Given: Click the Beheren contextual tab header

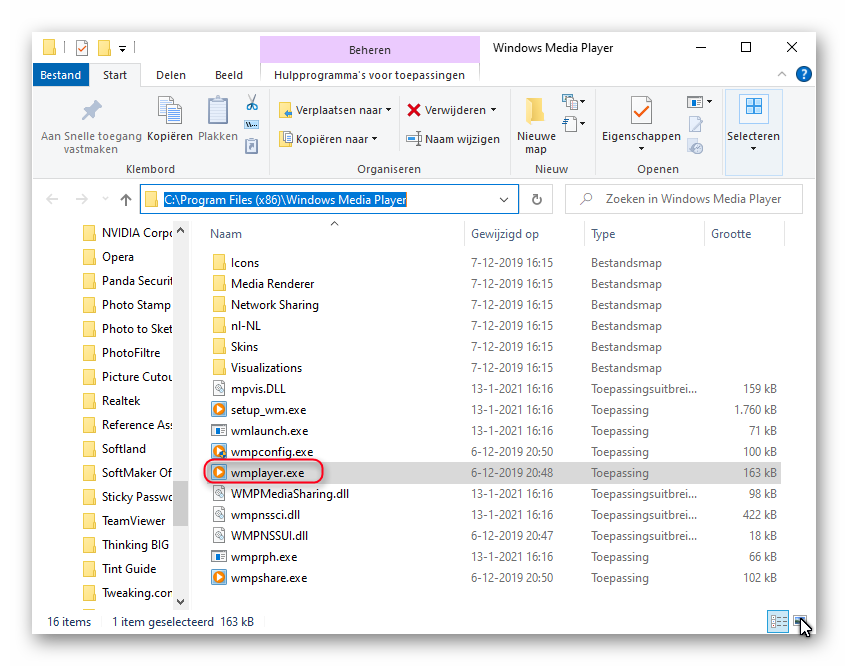Looking at the screenshot, I should tap(369, 50).
